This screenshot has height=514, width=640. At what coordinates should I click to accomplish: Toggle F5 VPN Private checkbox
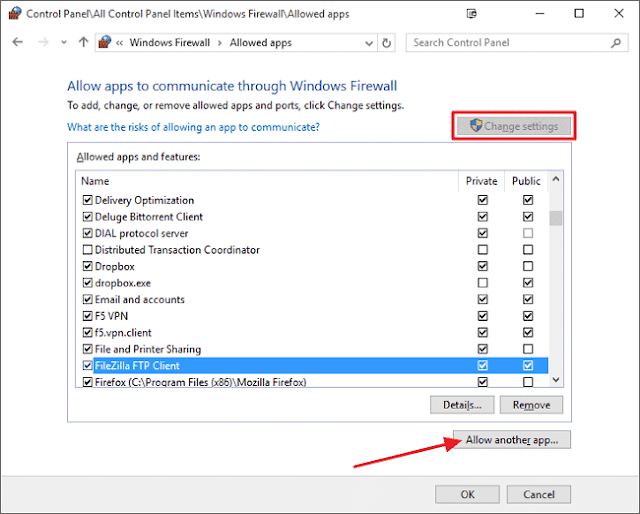pyautogui.click(x=482, y=316)
